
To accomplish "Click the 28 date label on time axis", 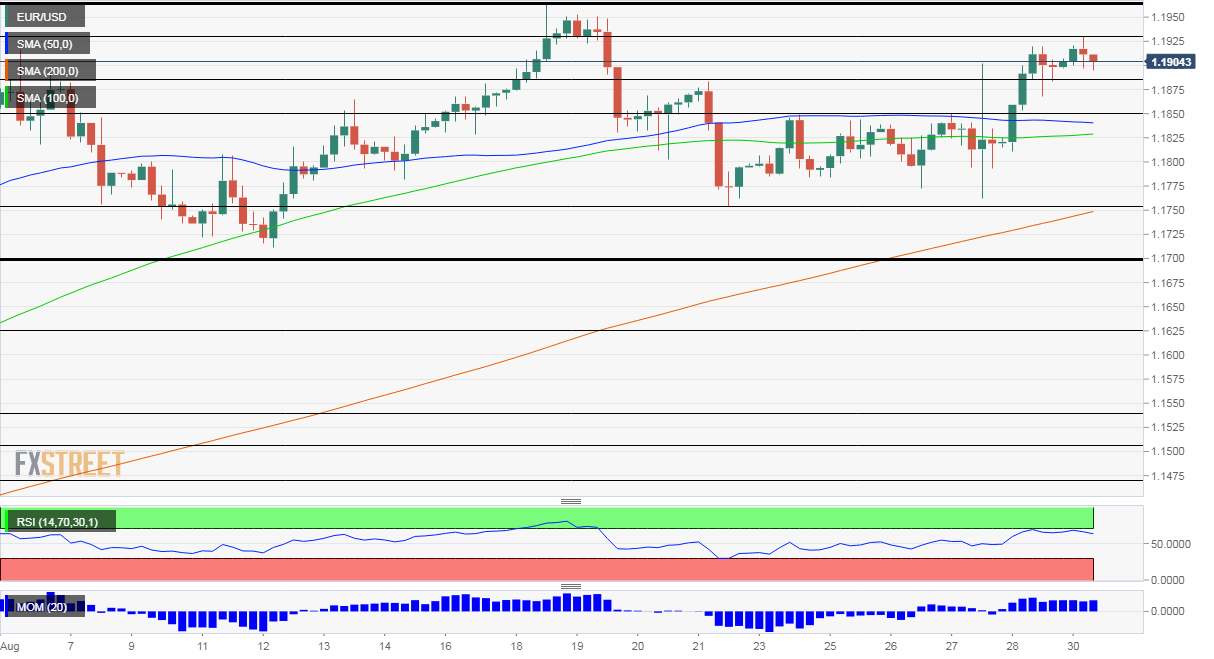I will pyautogui.click(x=1012, y=647).
